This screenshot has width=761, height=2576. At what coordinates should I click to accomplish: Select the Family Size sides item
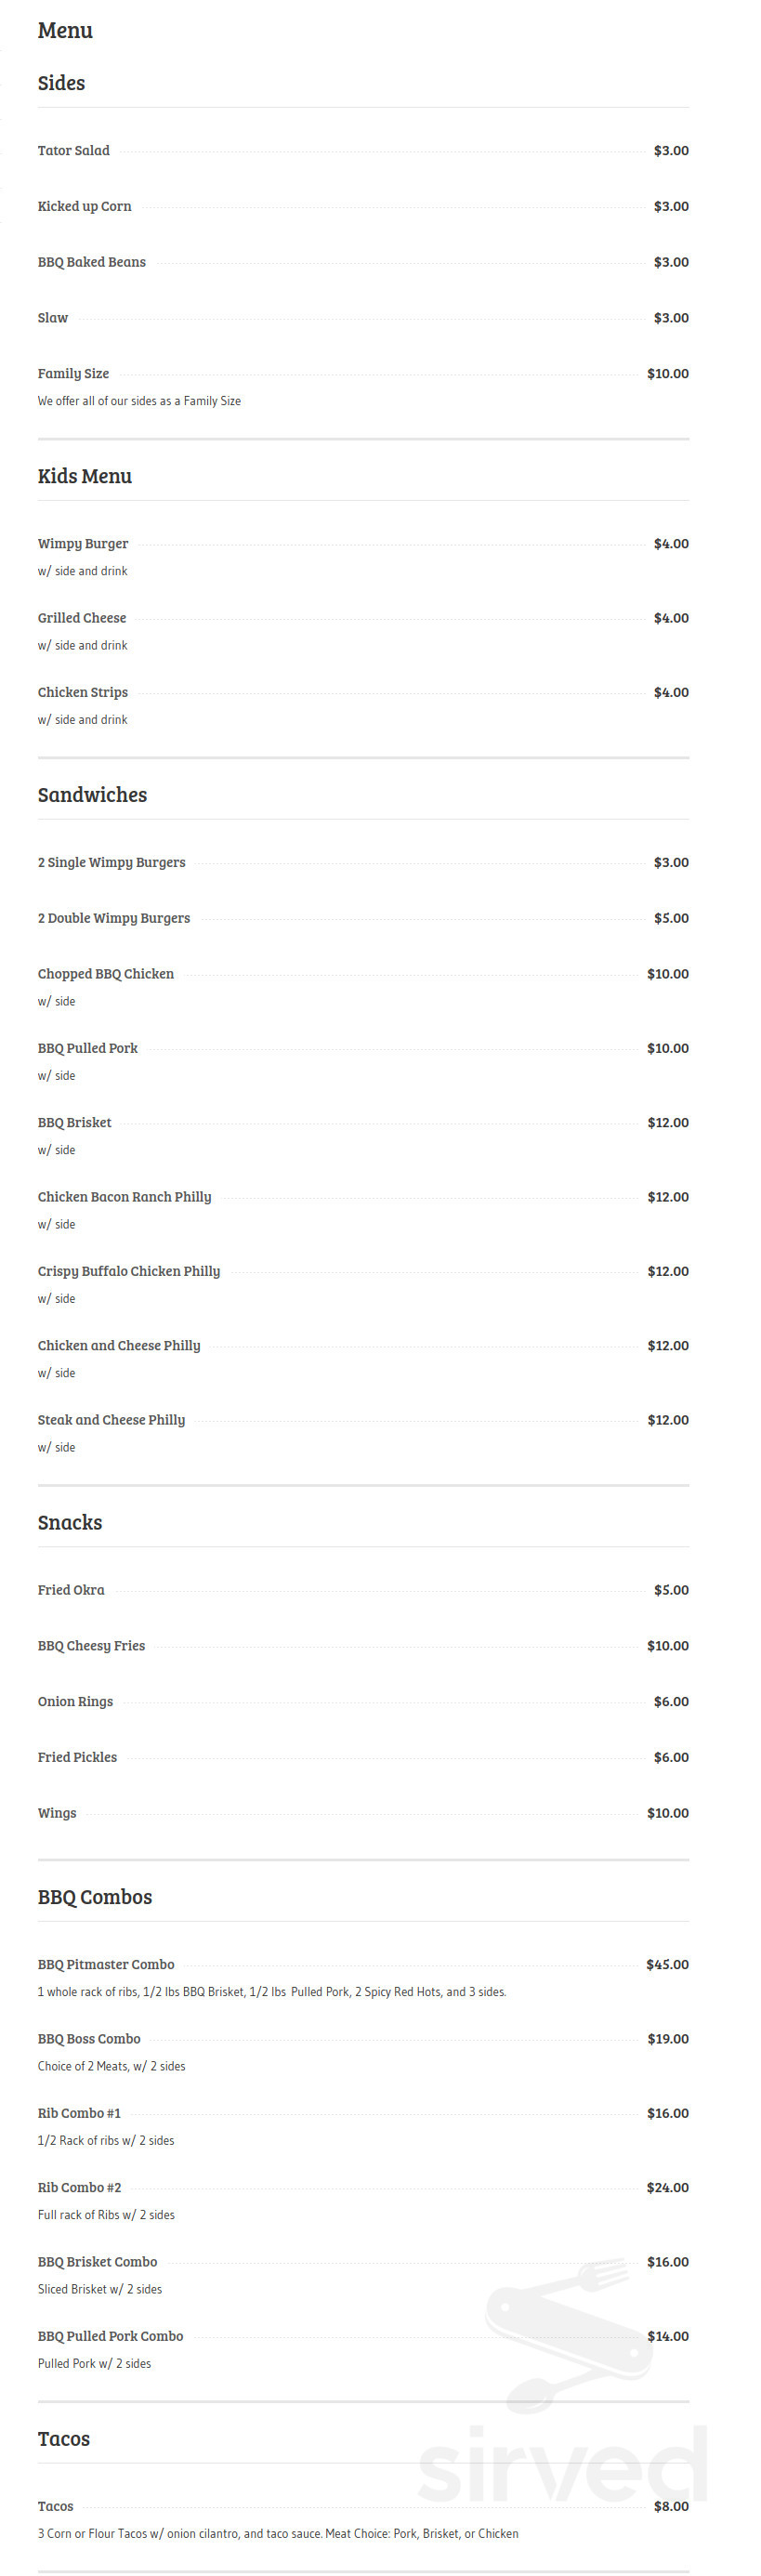74,374
